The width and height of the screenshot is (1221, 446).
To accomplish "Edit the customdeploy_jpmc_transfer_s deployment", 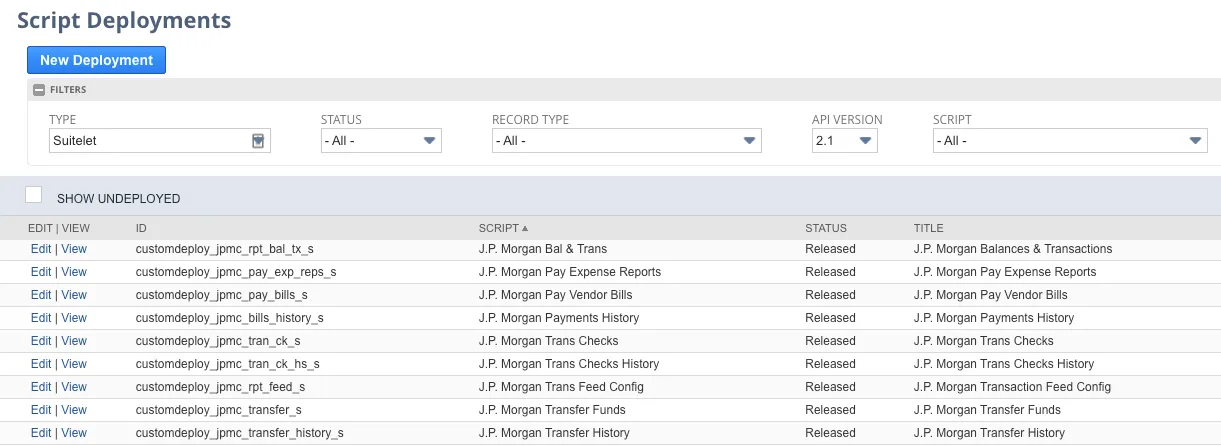I will [41, 410].
